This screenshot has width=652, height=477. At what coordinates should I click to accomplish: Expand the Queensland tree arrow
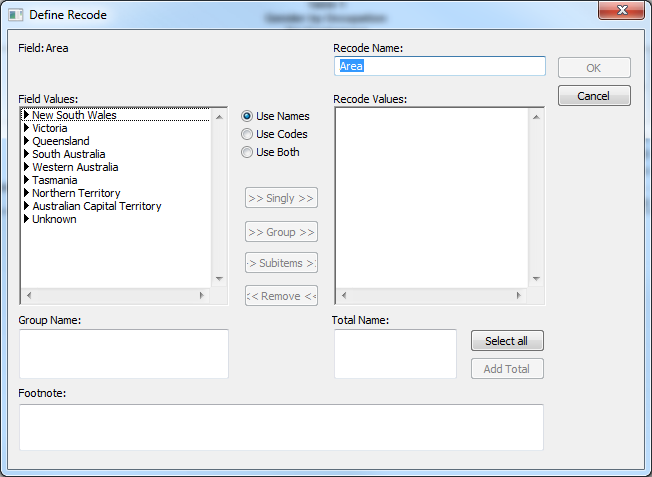pyautogui.click(x=26, y=141)
